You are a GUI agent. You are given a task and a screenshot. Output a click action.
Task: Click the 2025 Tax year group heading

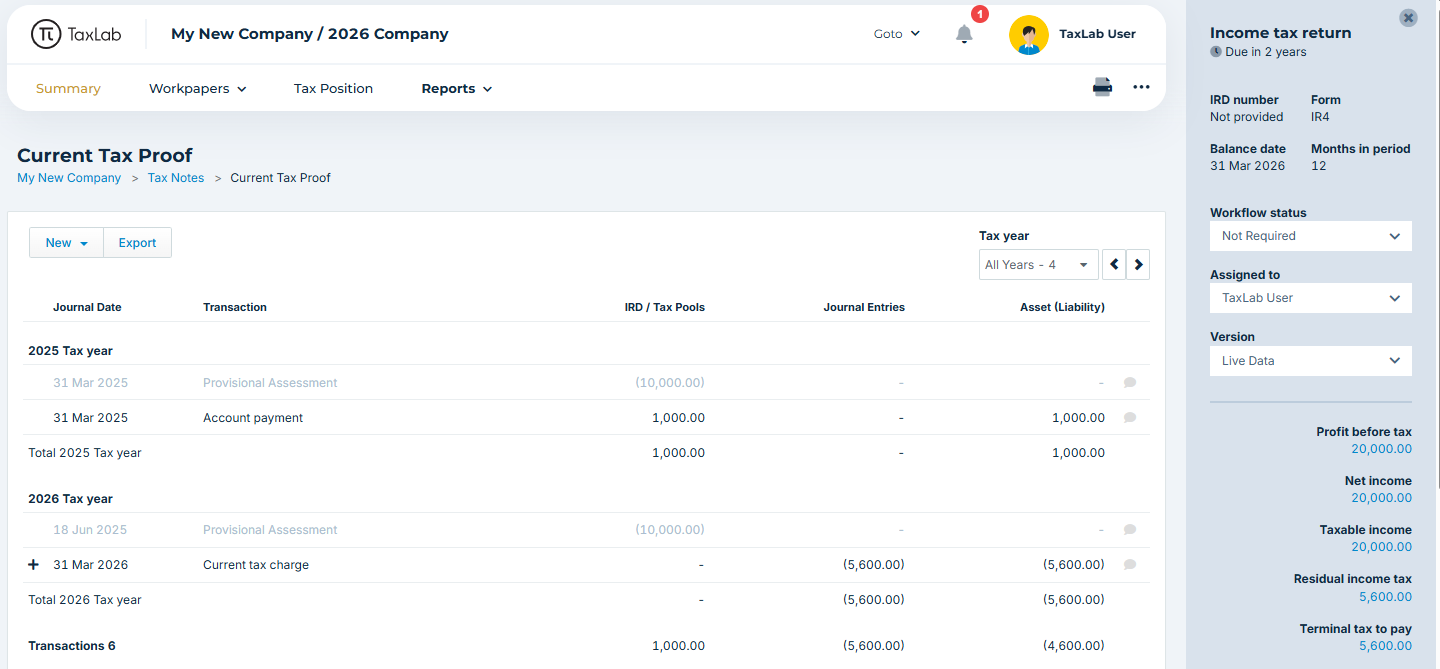[x=70, y=351]
